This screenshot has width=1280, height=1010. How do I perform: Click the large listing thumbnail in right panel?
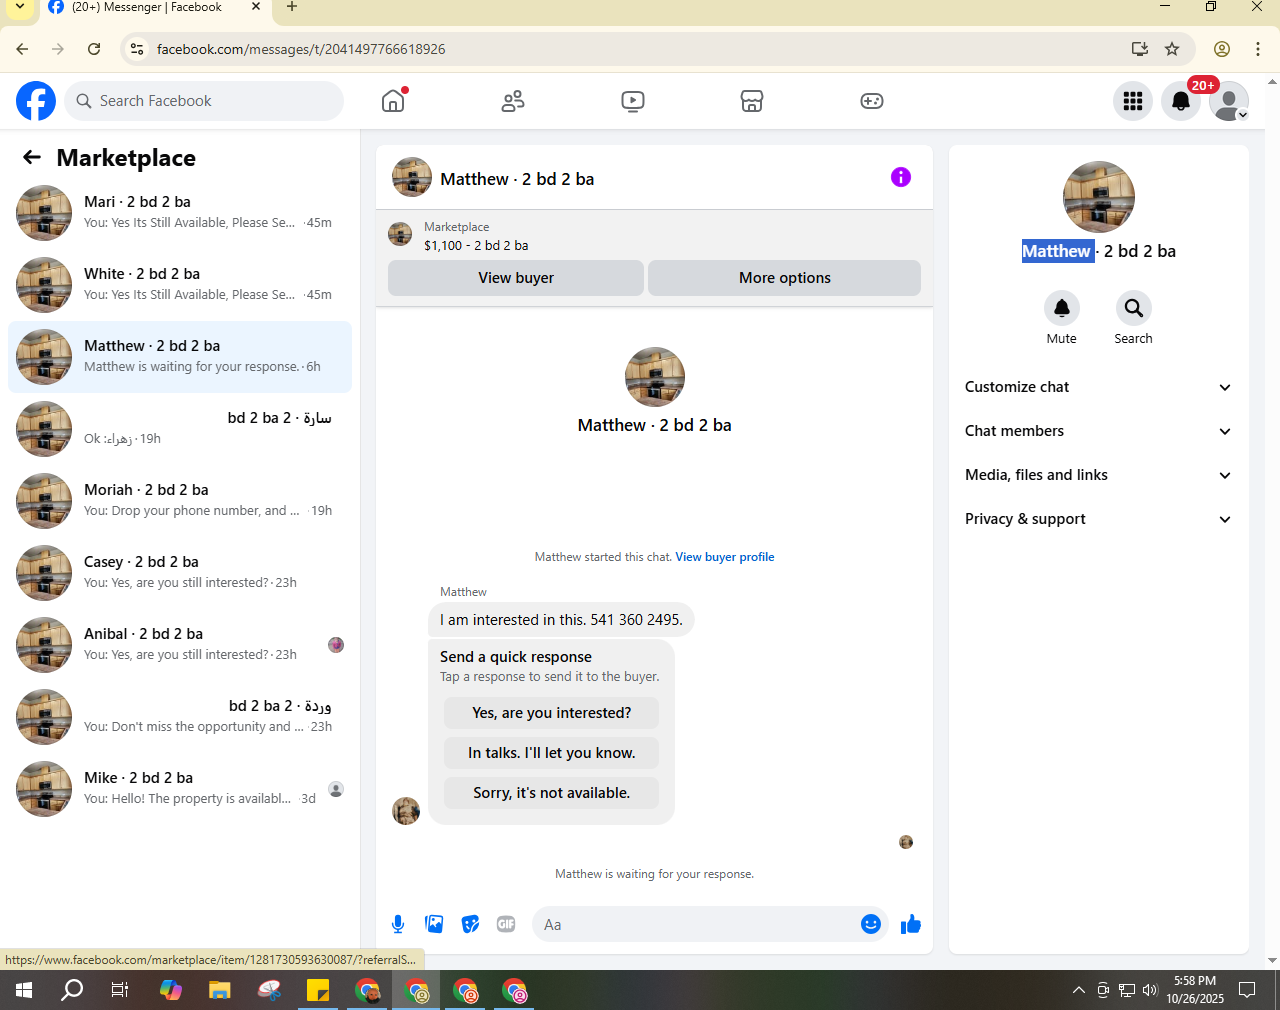pos(1099,197)
